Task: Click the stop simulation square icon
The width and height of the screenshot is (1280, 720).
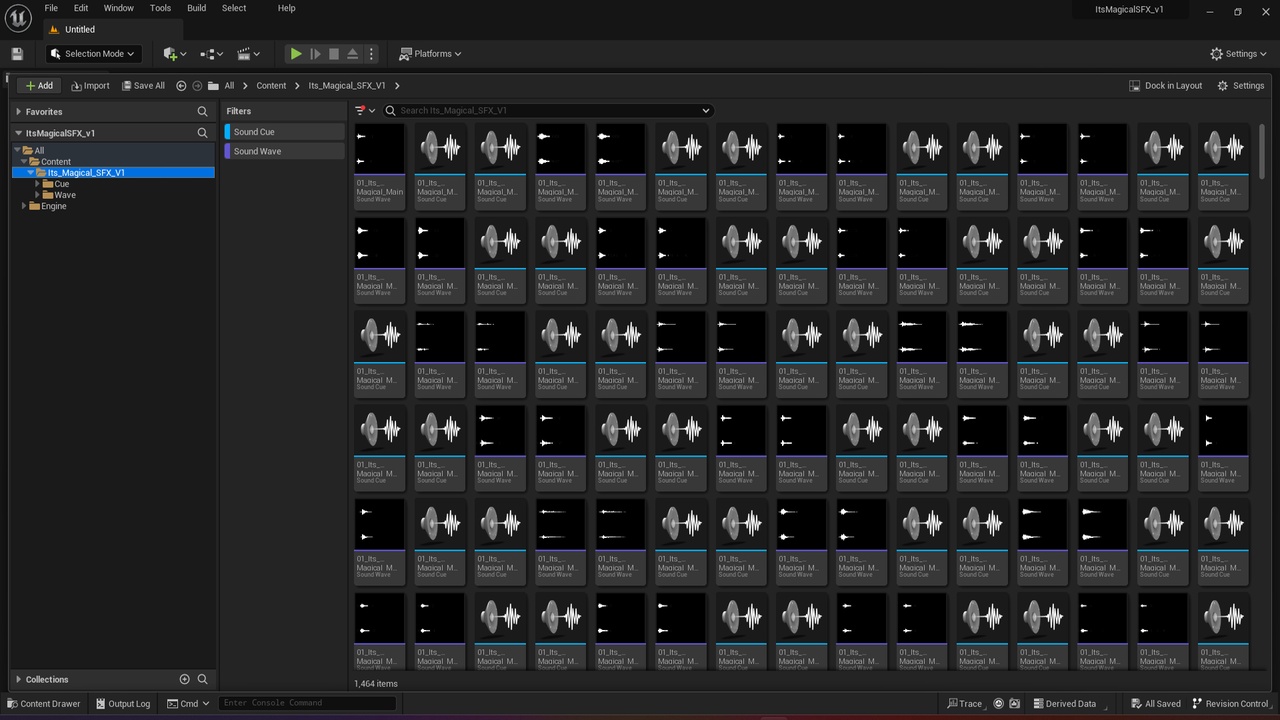Action: coord(334,54)
